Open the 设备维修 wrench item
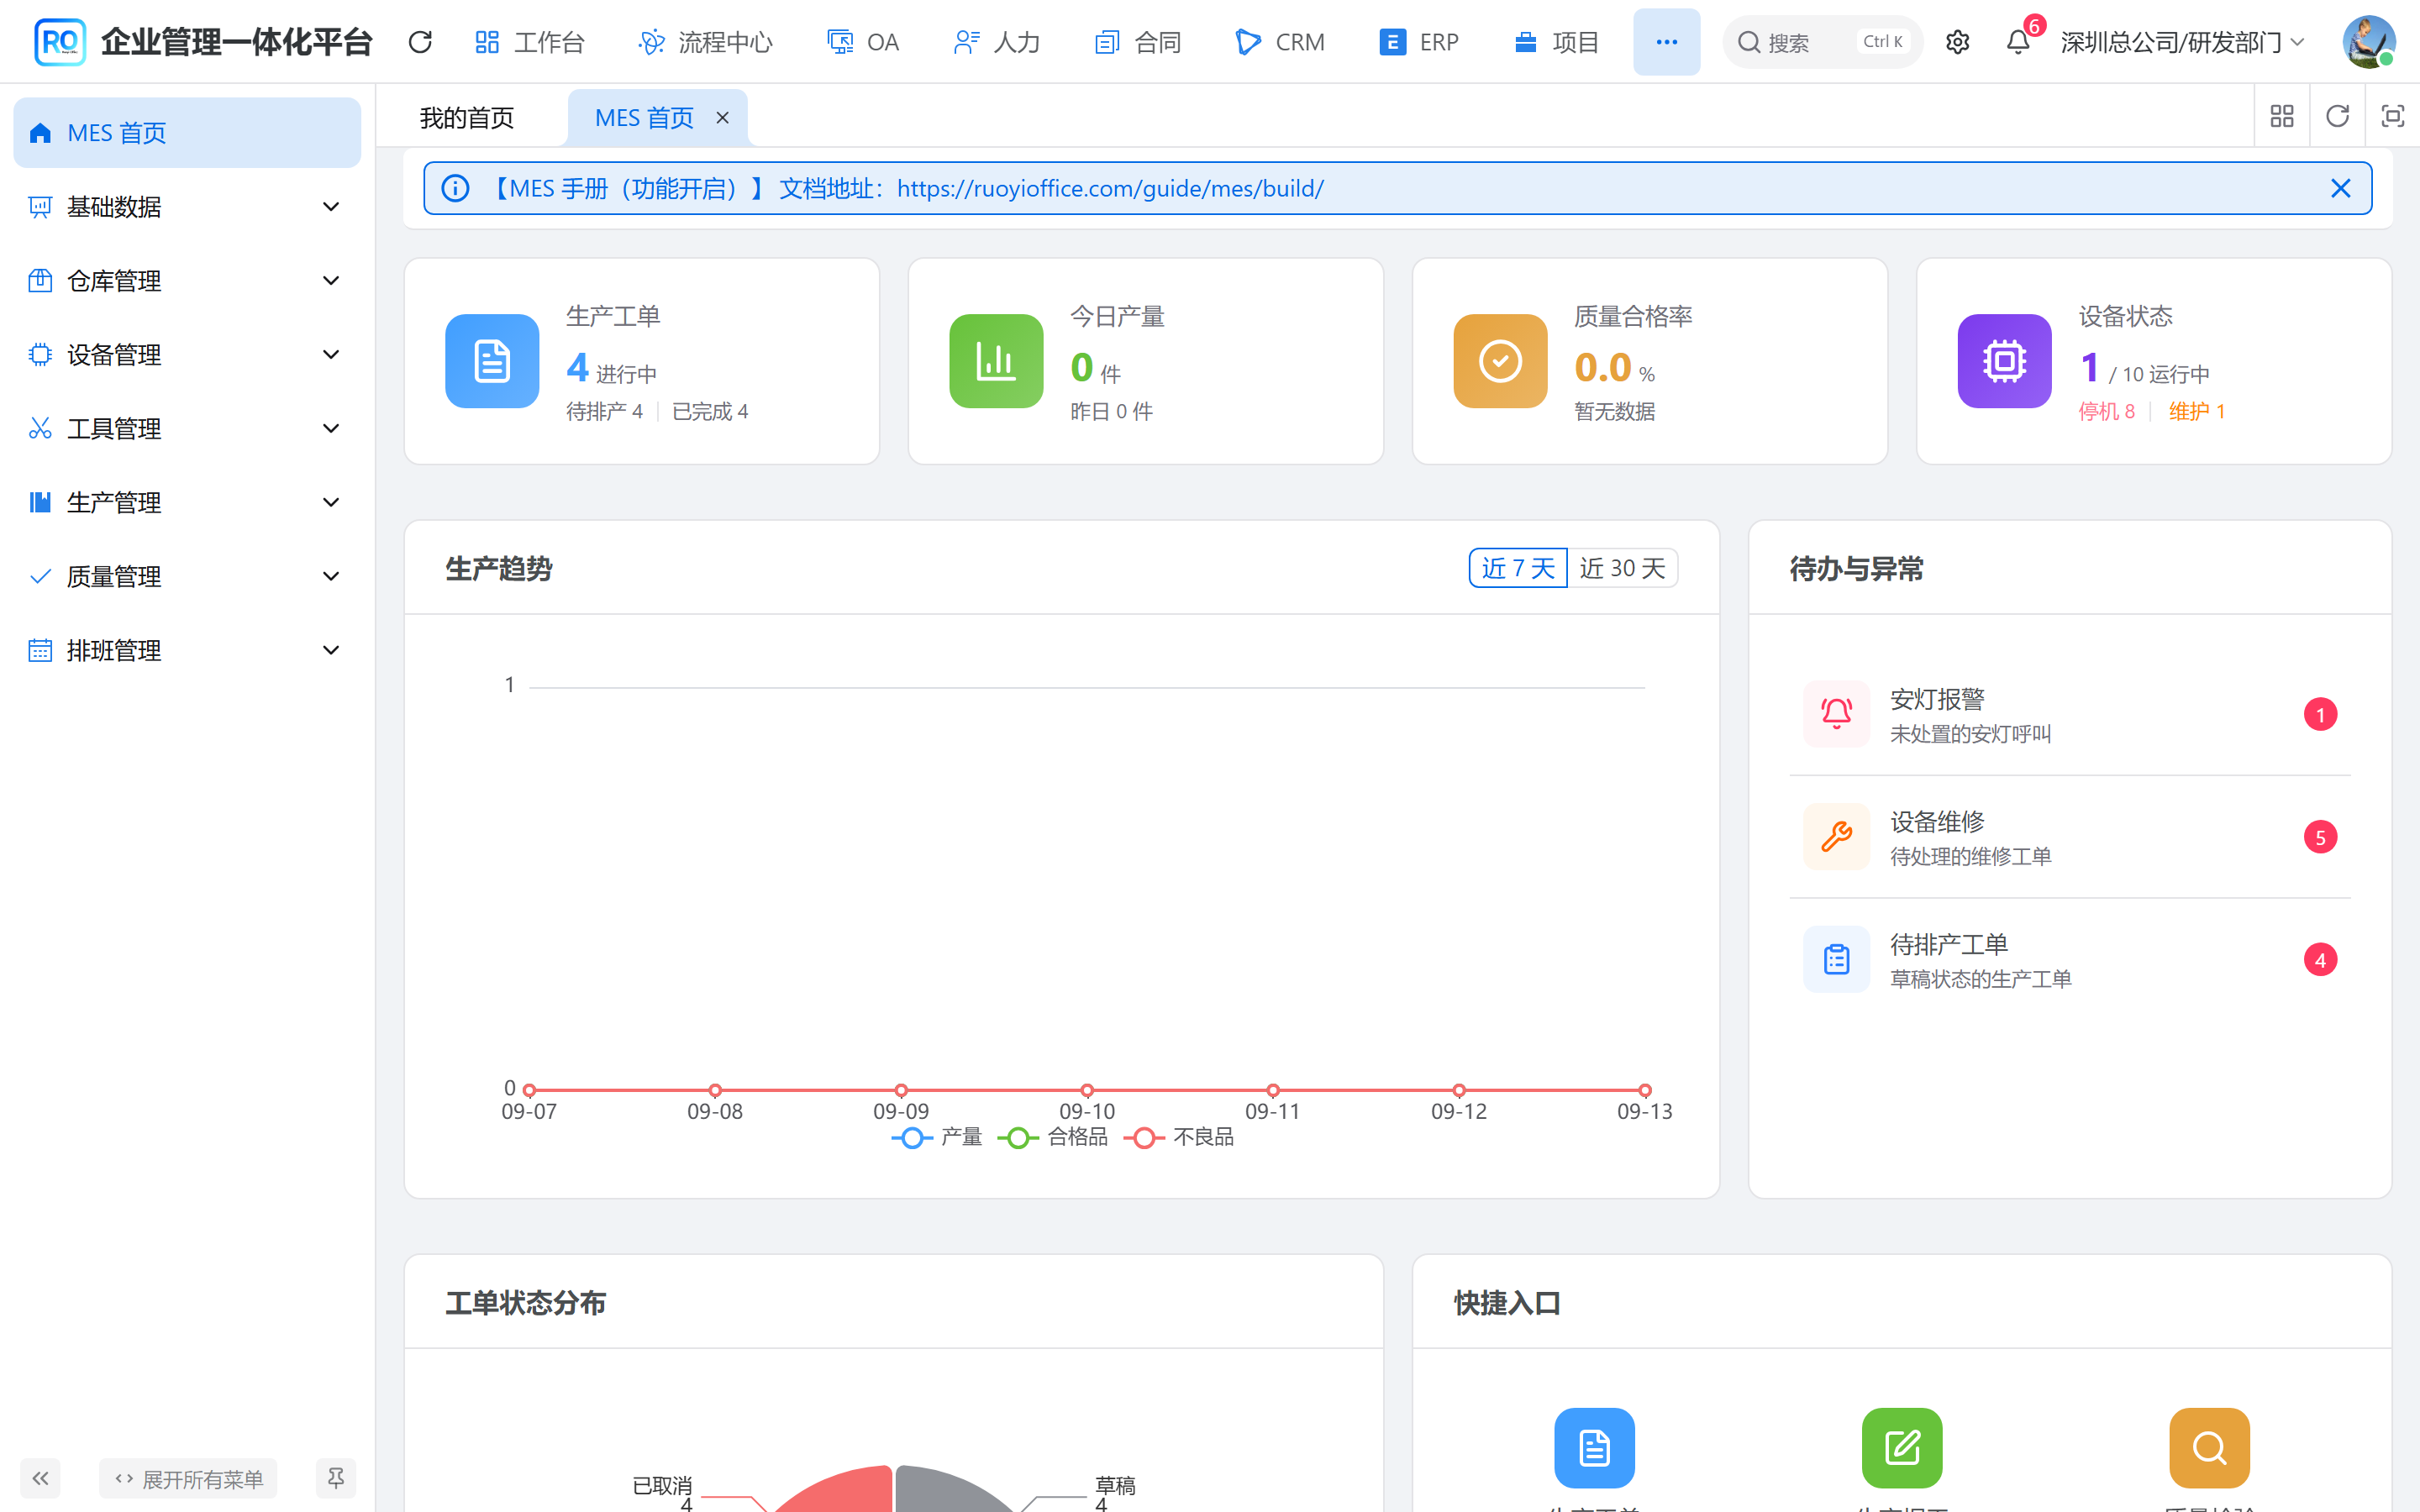 pos(2069,837)
